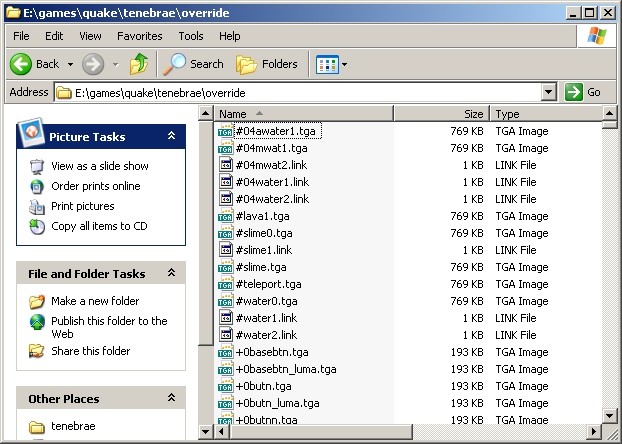Screen dimensions: 622x444
Task: Collapse the Other Places panel
Action: point(171,398)
